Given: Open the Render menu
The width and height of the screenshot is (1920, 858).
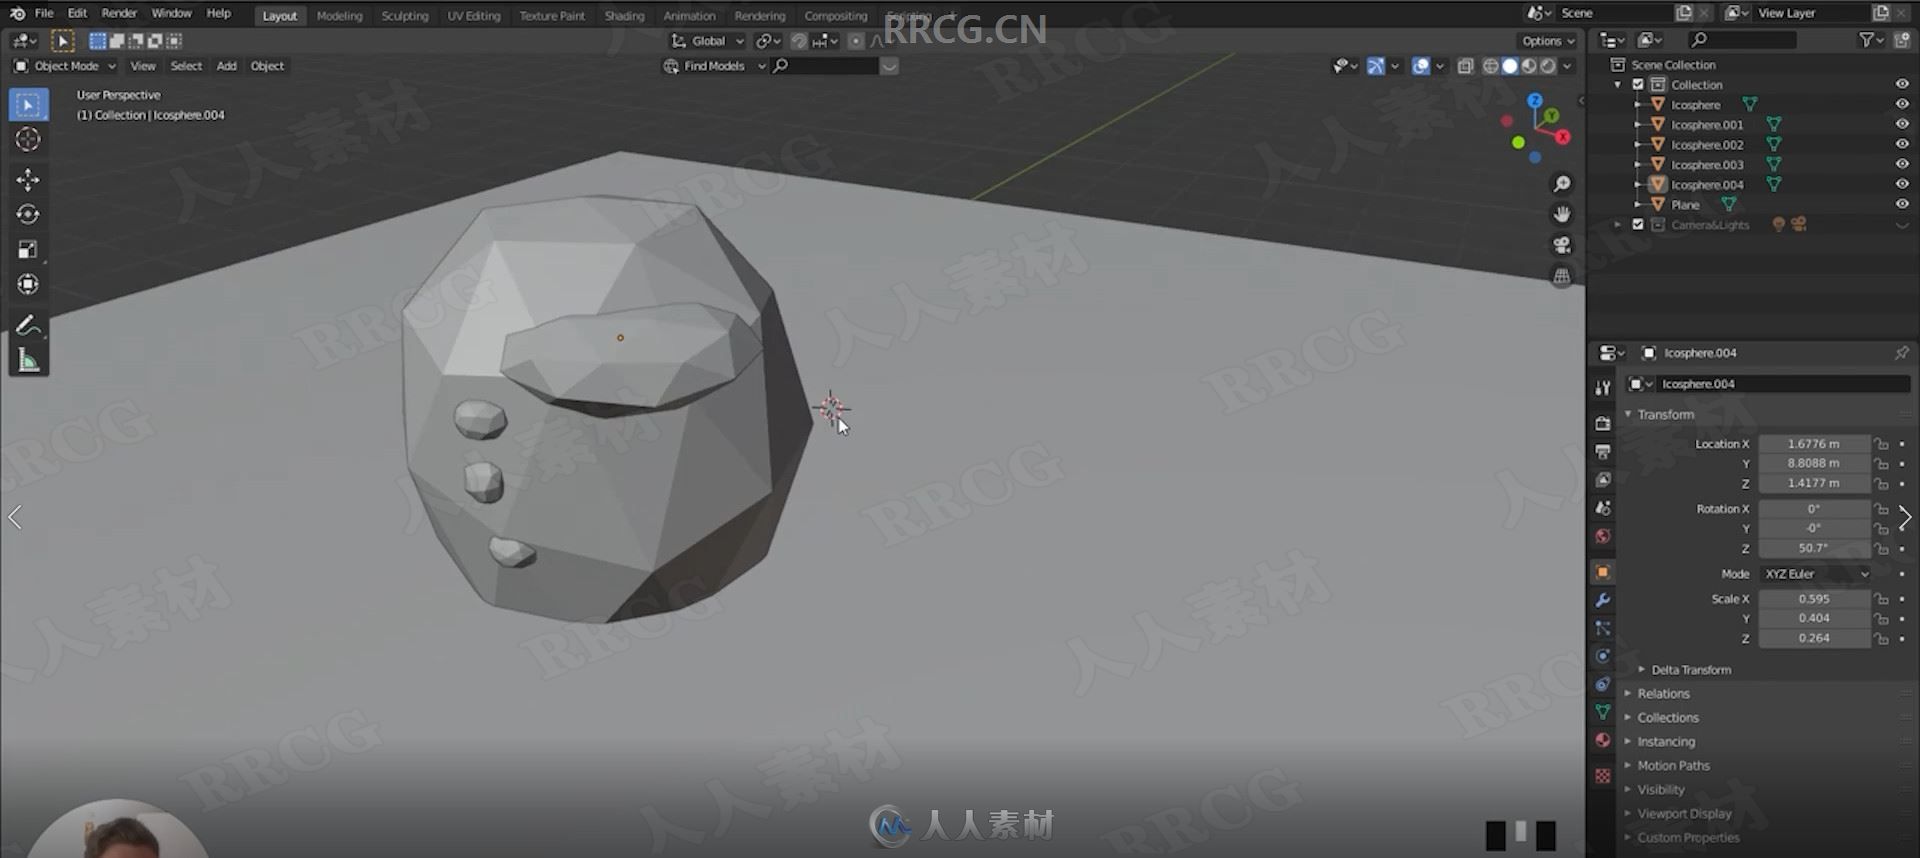Looking at the screenshot, I should coord(119,13).
